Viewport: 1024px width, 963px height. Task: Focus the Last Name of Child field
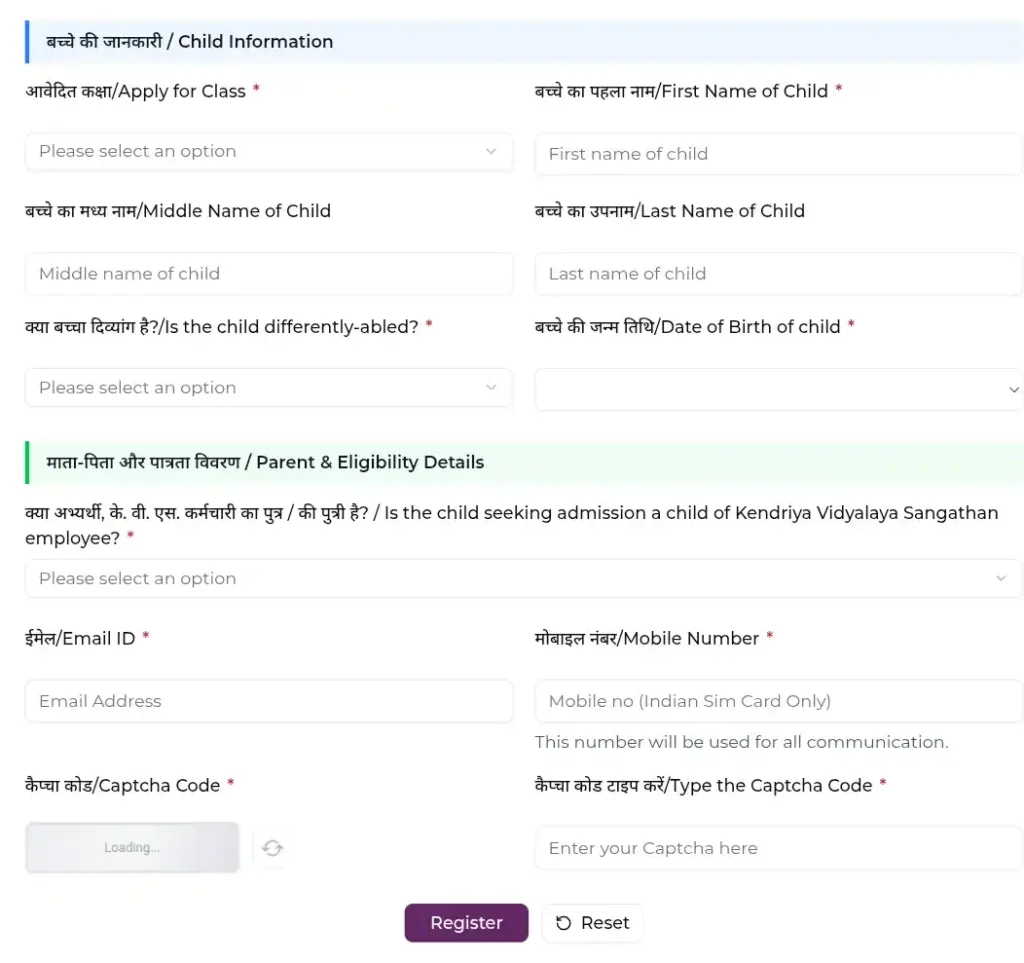pos(778,274)
